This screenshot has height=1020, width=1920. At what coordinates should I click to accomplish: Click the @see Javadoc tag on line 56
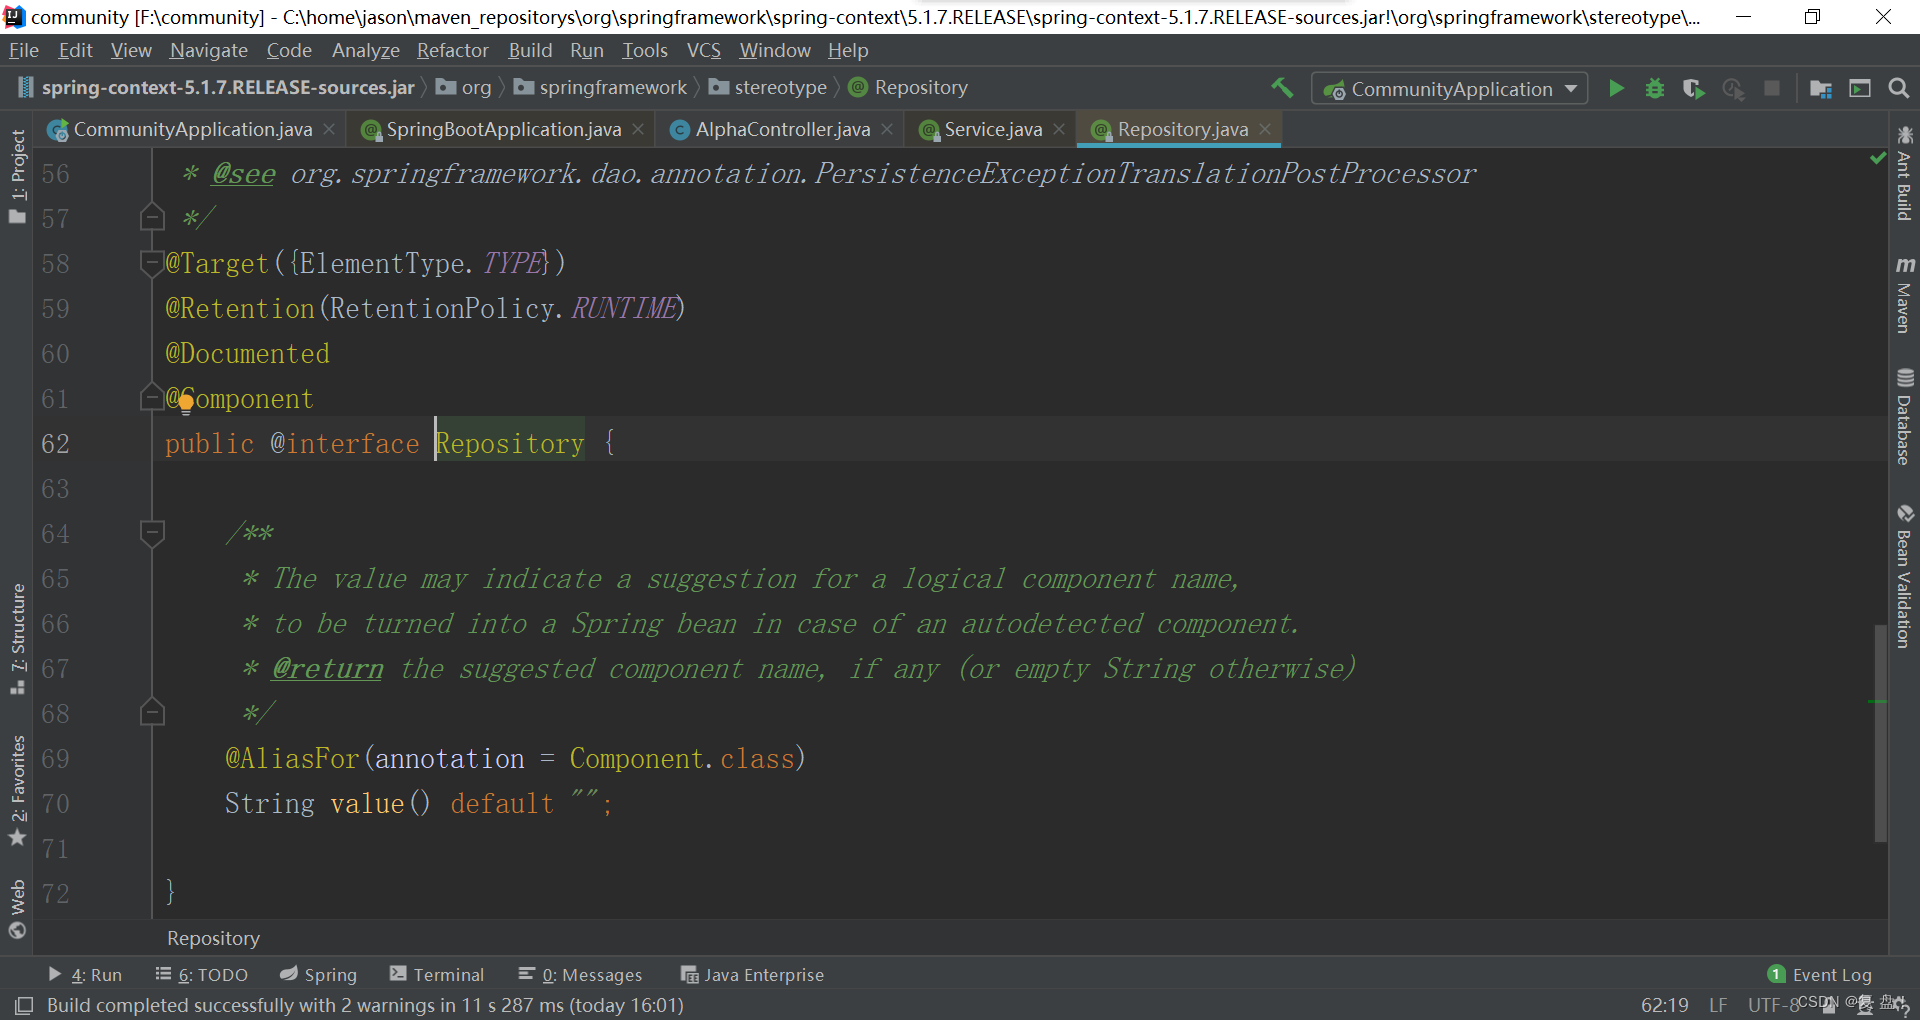[x=243, y=173]
